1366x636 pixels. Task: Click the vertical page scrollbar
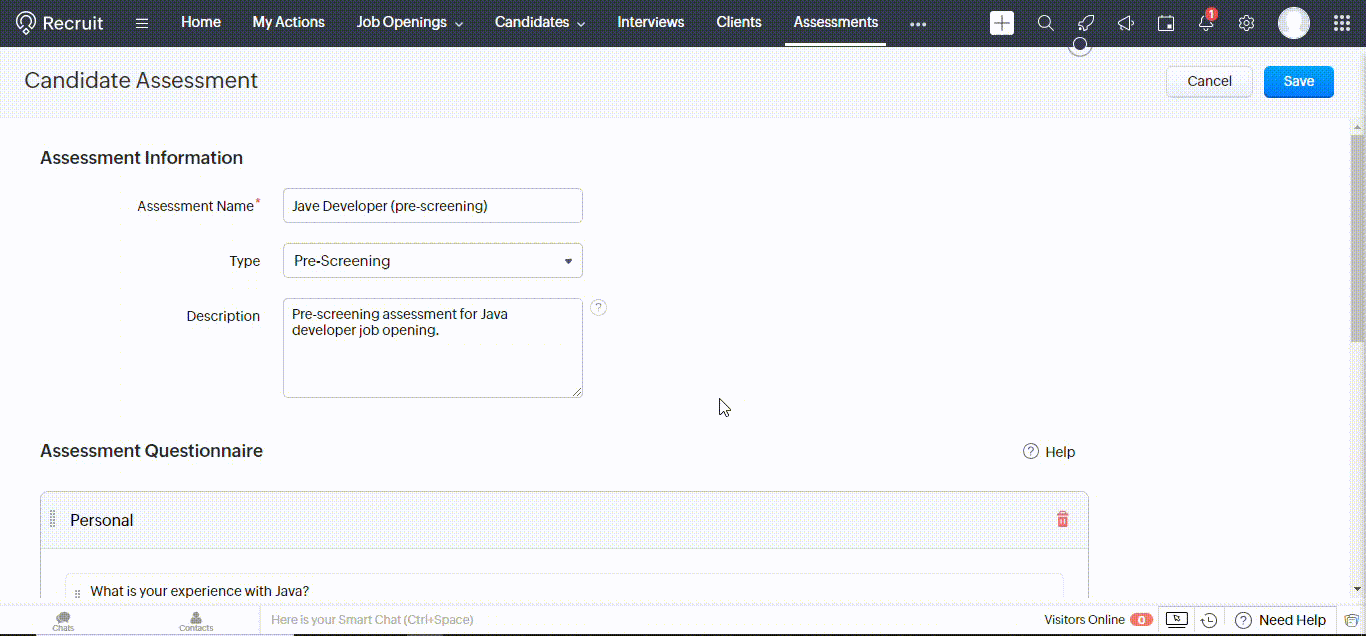coord(1357,240)
